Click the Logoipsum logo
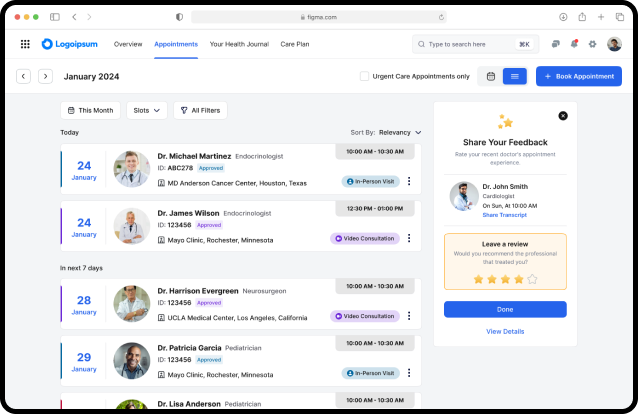This screenshot has width=638, height=414. click(70, 44)
